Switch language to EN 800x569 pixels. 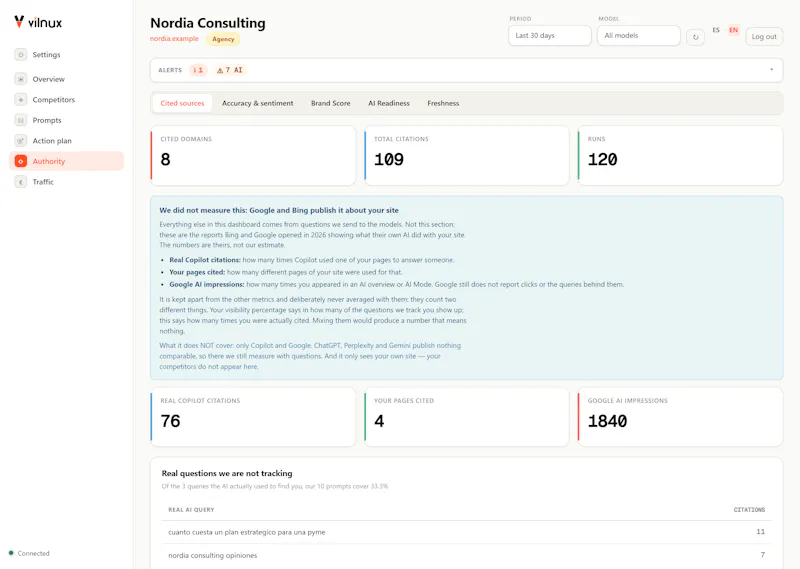733,30
